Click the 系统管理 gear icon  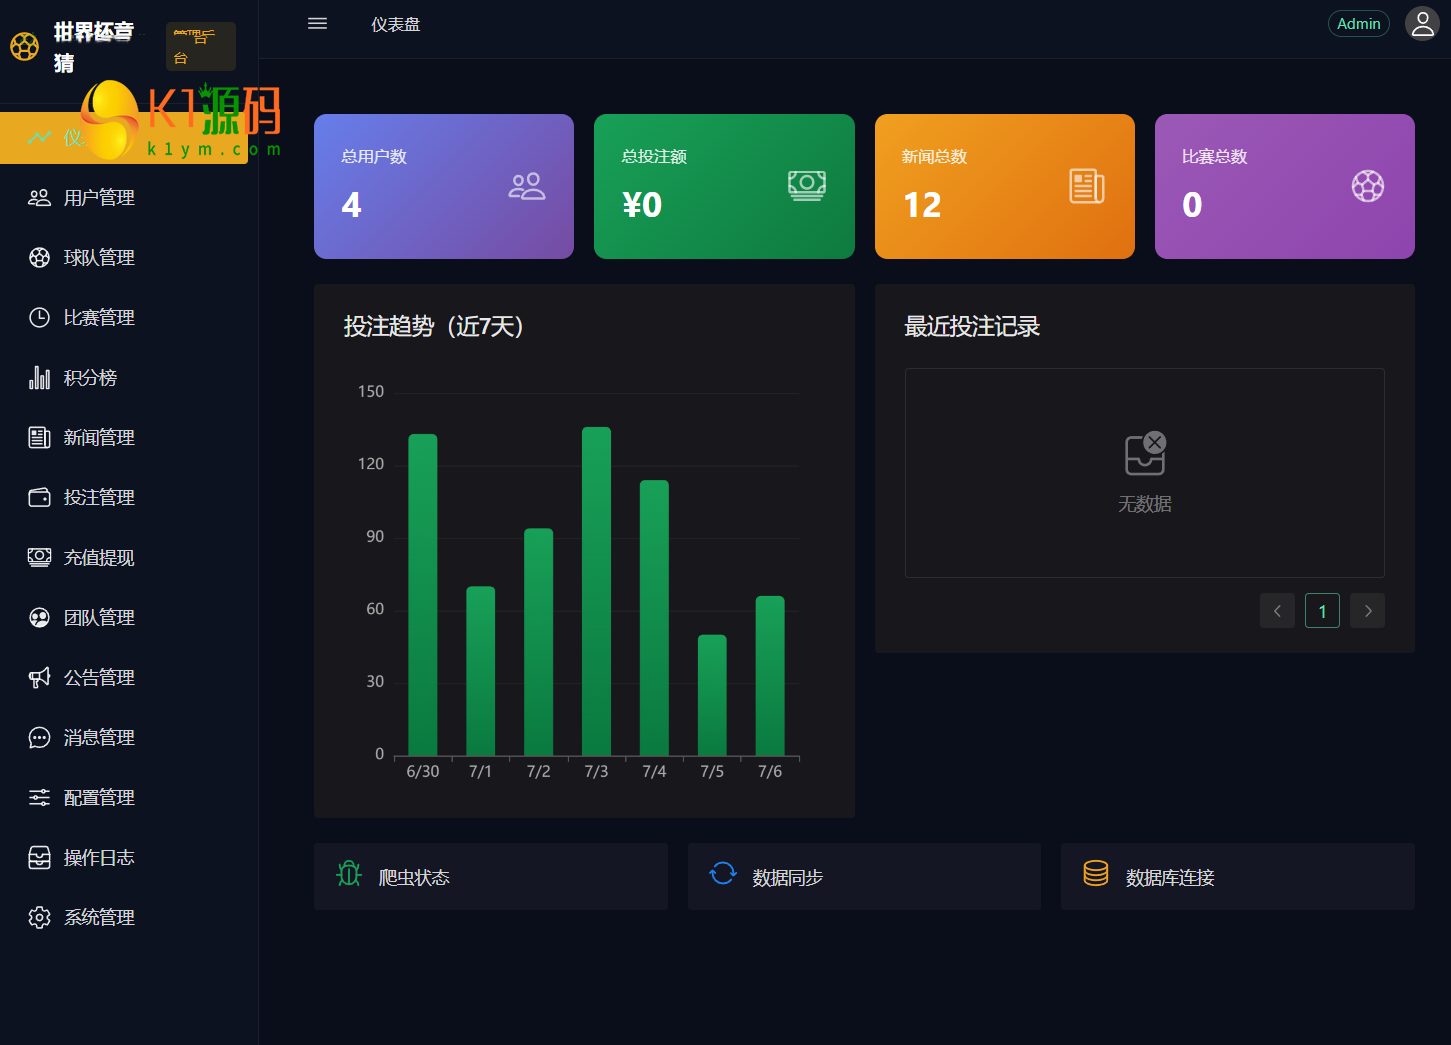click(39, 918)
